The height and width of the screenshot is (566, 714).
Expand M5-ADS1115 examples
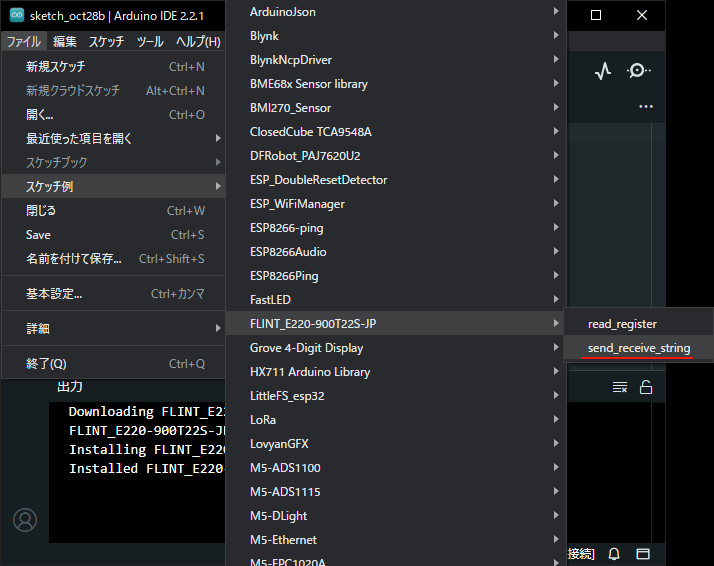(x=396, y=492)
